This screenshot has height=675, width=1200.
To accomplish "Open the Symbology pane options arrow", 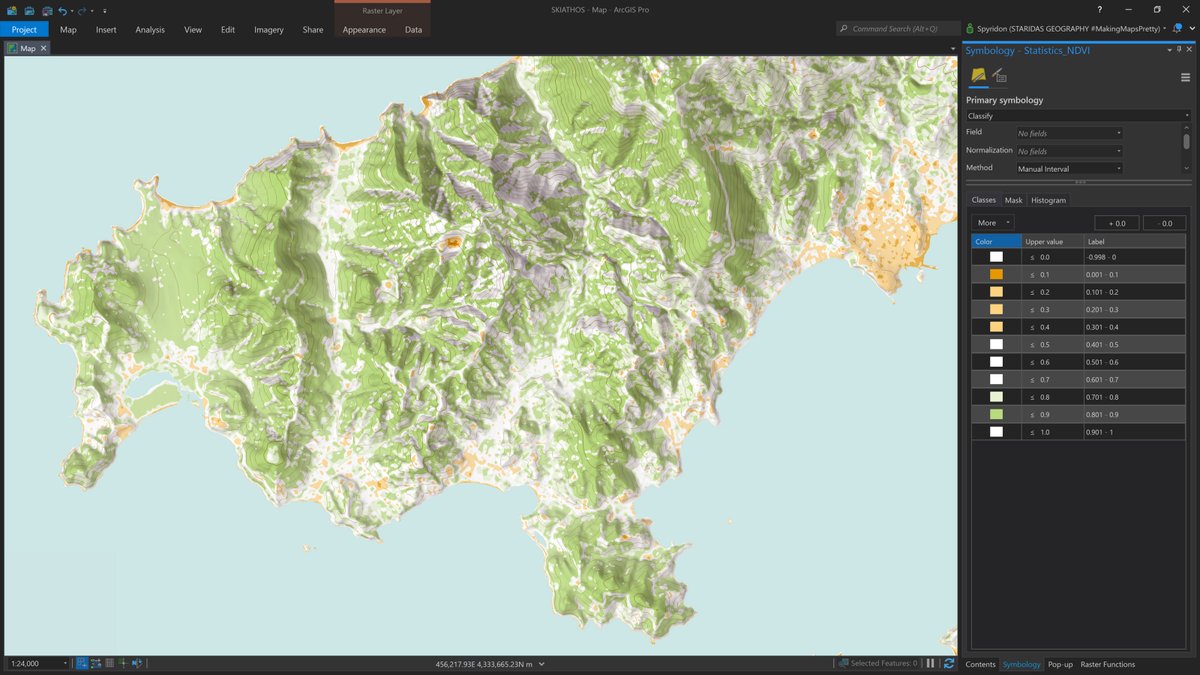I will click(x=1170, y=49).
